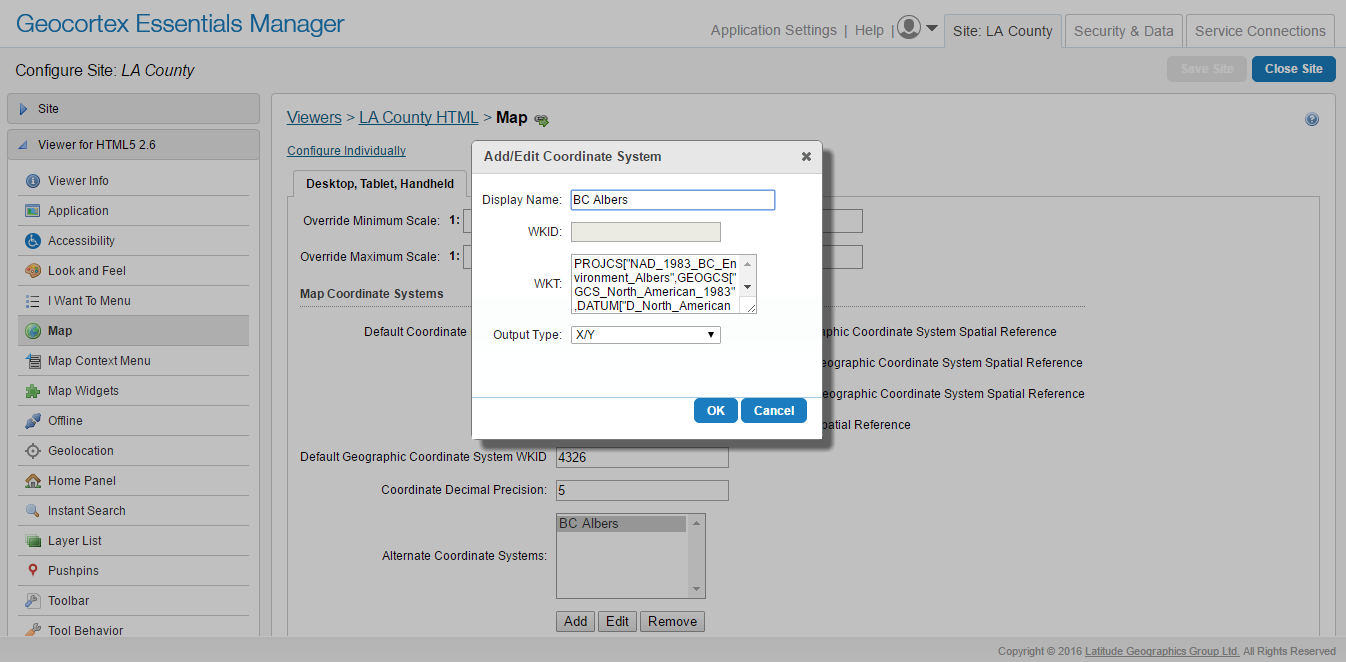Remove the selected coordinate system
1346x662 pixels.
coord(672,621)
